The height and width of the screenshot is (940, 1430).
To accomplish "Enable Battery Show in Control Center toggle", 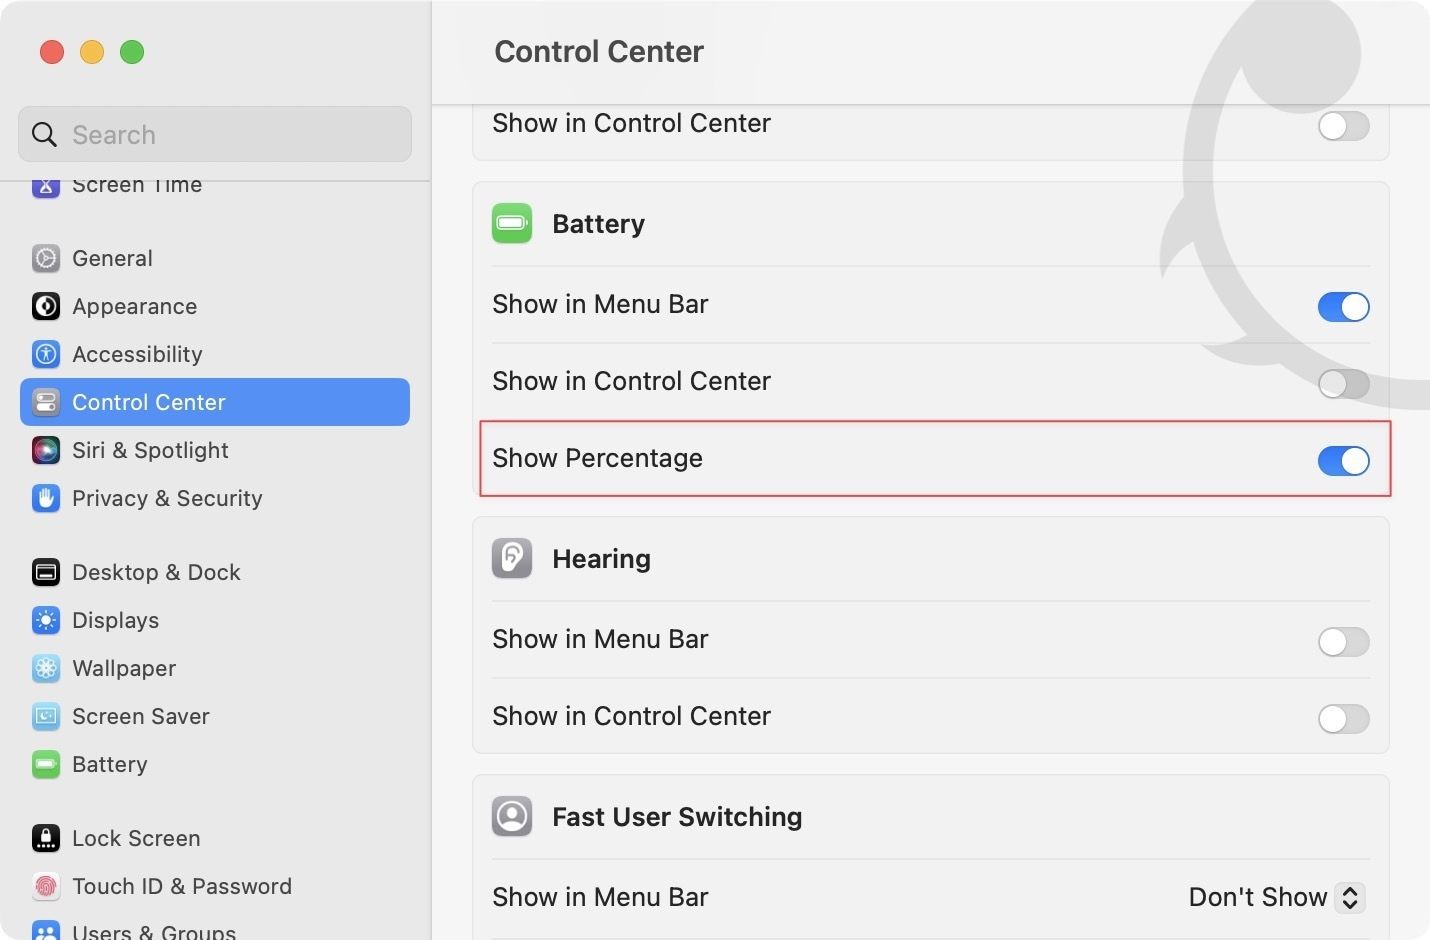I will coord(1343,384).
